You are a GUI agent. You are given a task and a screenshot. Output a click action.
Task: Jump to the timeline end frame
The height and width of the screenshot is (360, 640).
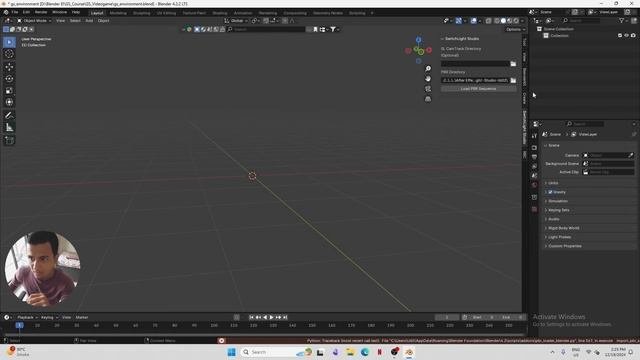(285, 317)
